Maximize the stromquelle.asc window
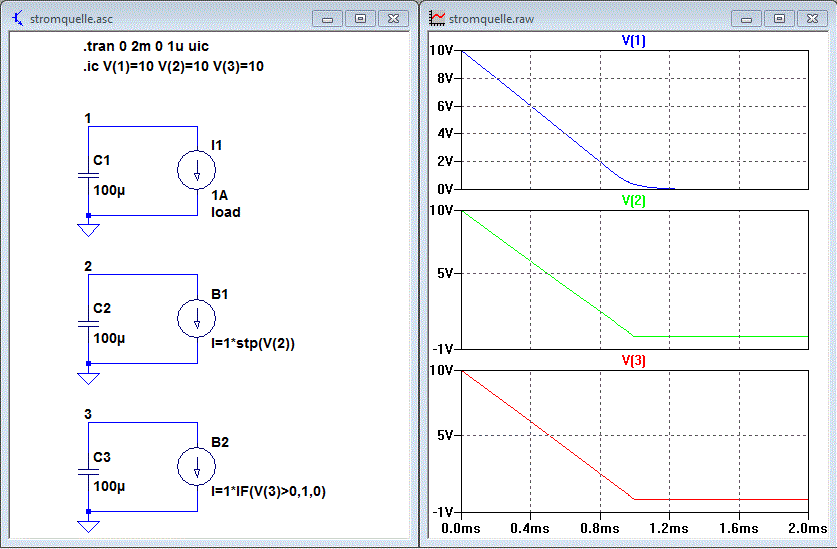This screenshot has width=837, height=549. point(360,19)
